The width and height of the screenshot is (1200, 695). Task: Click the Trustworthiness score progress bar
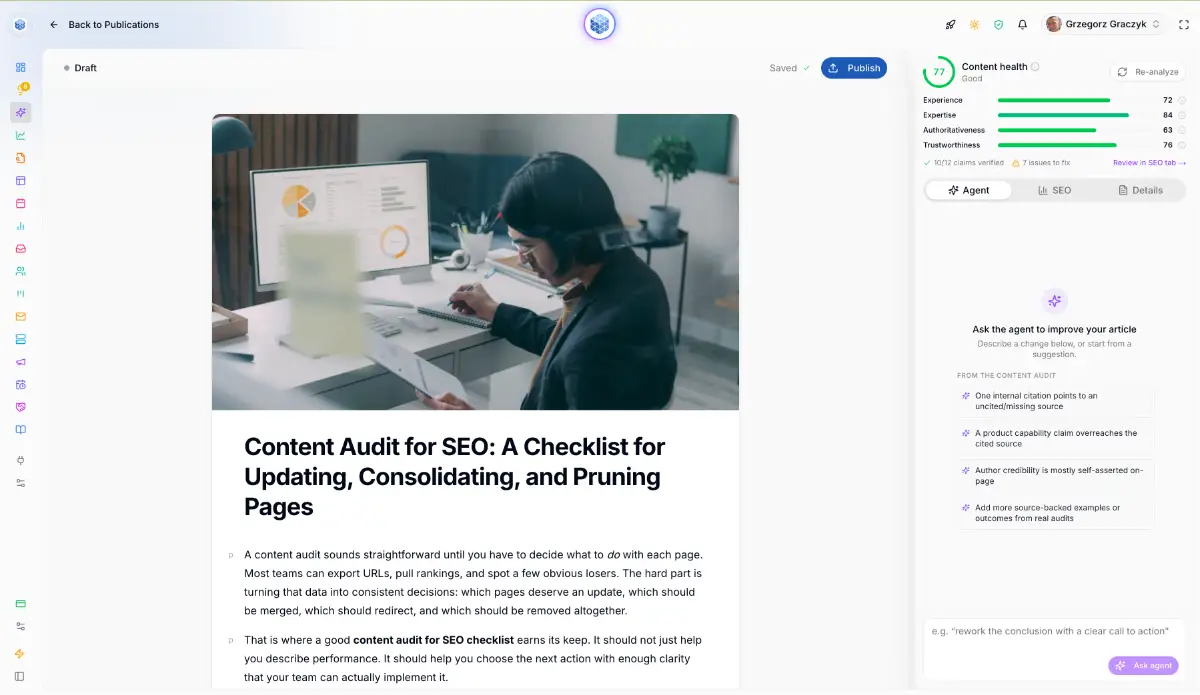[1075, 145]
